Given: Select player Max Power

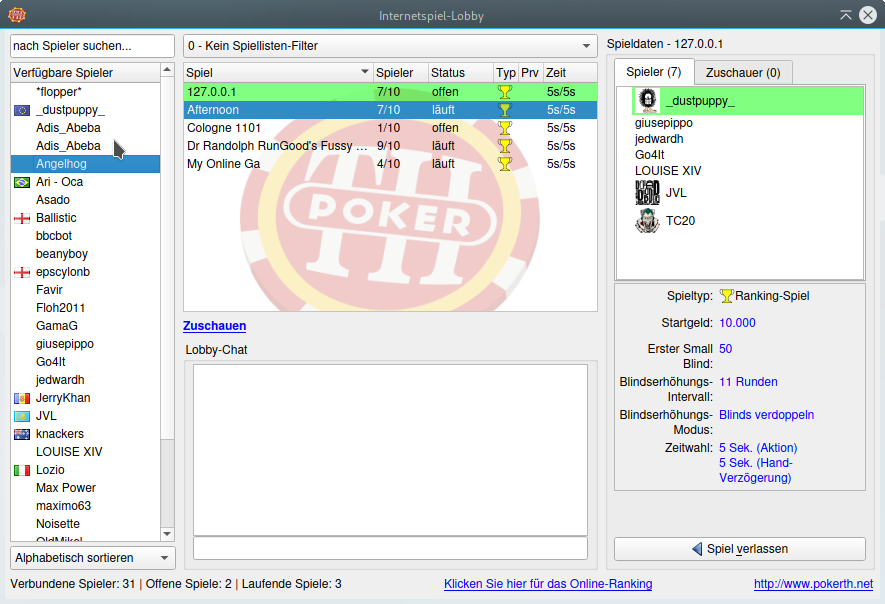Looking at the screenshot, I should point(85,488).
